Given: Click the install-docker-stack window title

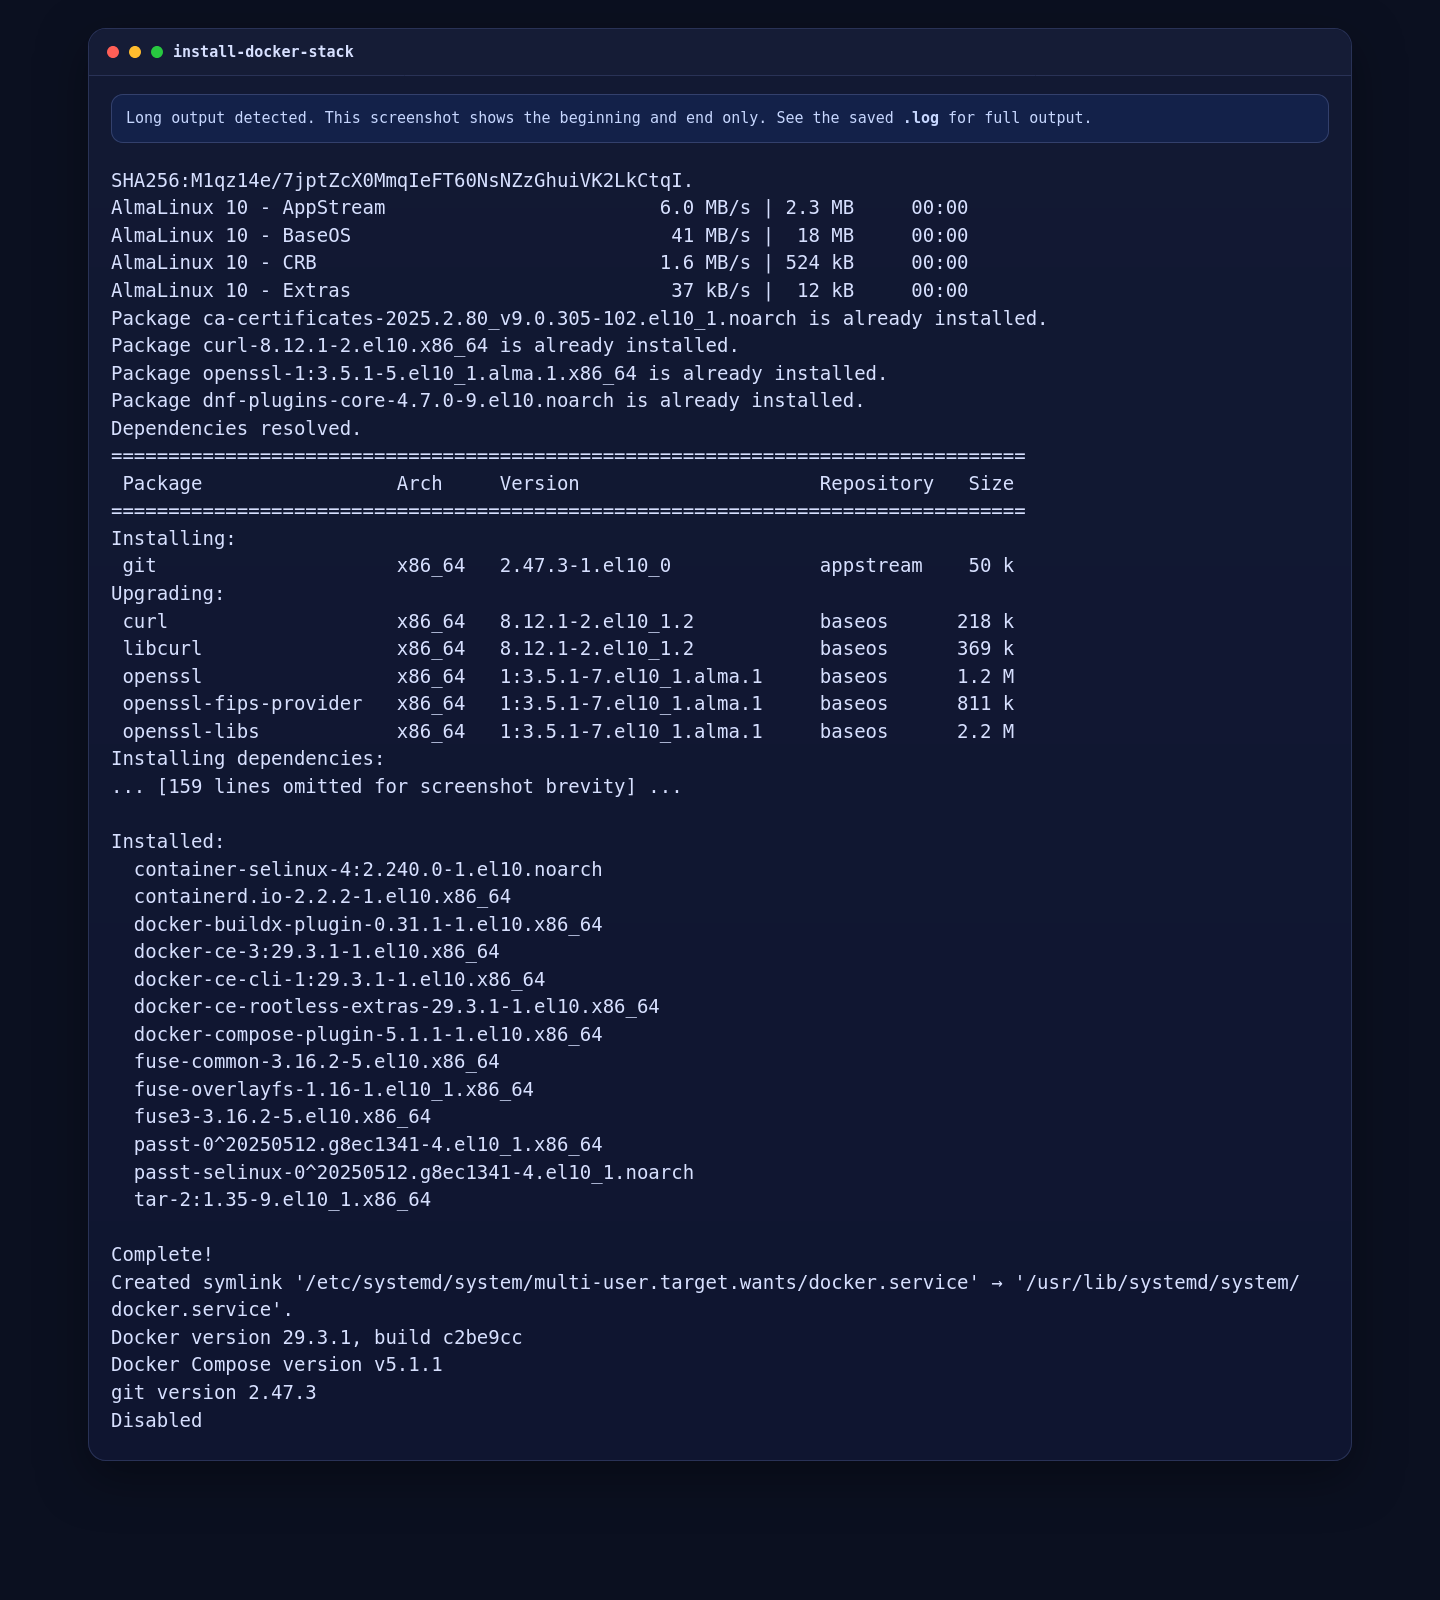Looking at the screenshot, I should tap(263, 52).
